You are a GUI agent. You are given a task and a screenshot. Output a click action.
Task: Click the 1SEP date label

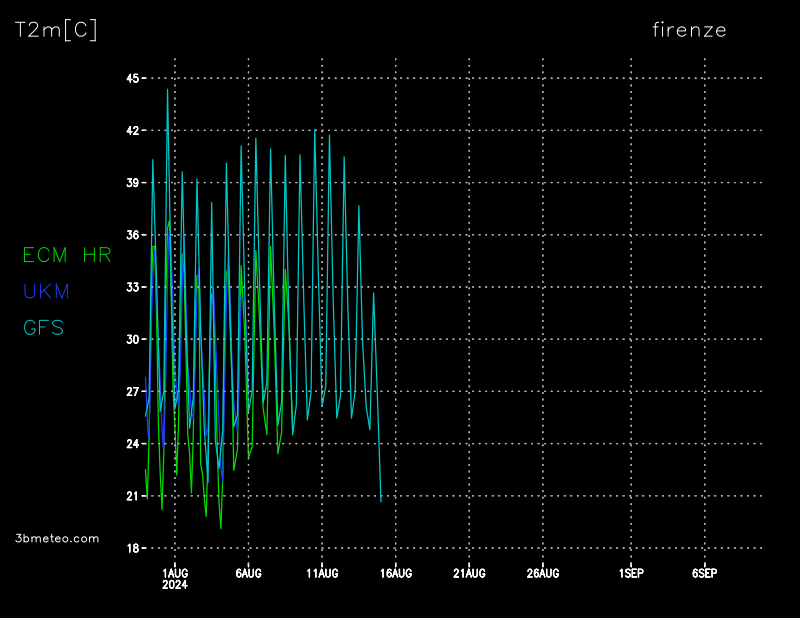(x=631, y=573)
